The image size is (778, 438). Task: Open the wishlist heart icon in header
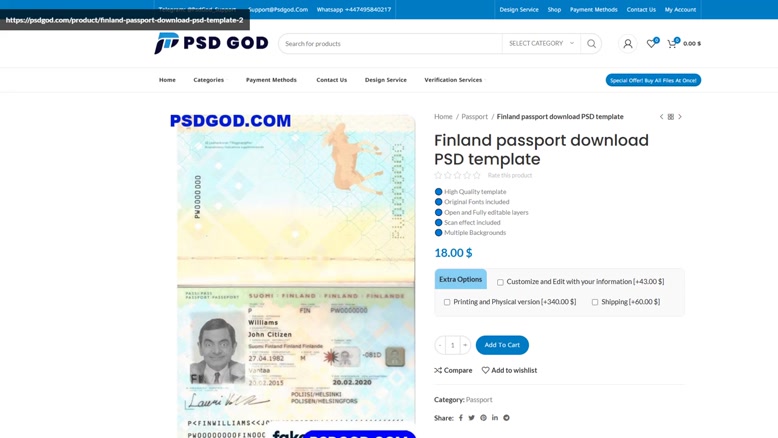[651, 44]
